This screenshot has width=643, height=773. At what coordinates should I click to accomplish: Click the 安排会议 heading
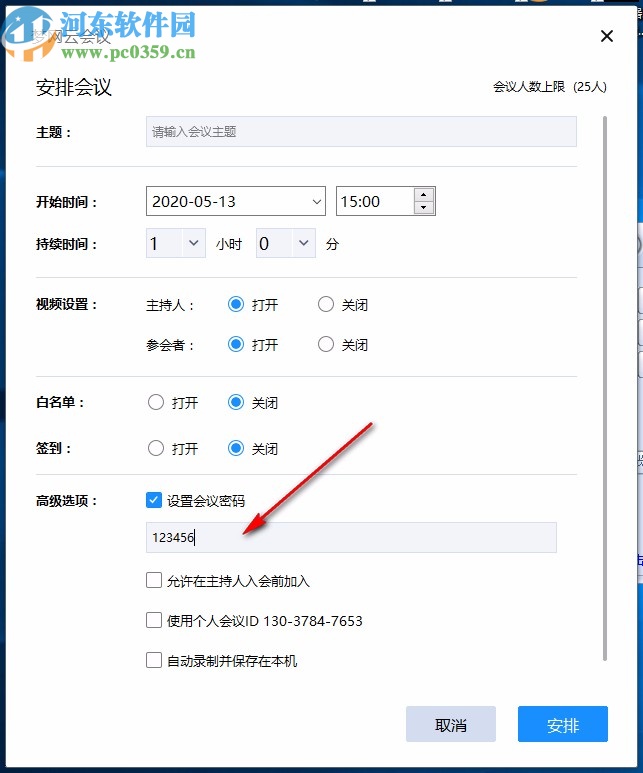[x=74, y=88]
